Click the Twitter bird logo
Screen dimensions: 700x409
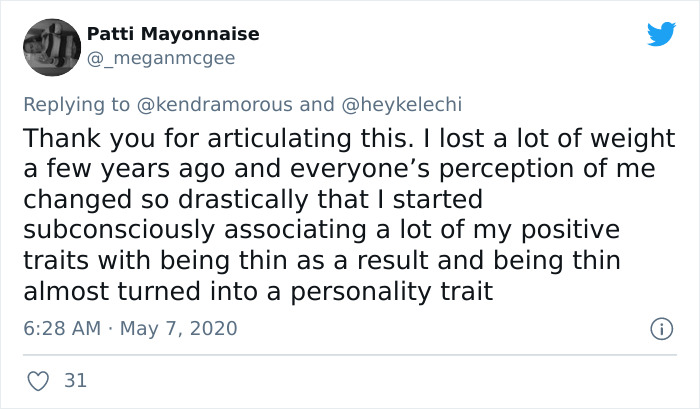pos(661,33)
